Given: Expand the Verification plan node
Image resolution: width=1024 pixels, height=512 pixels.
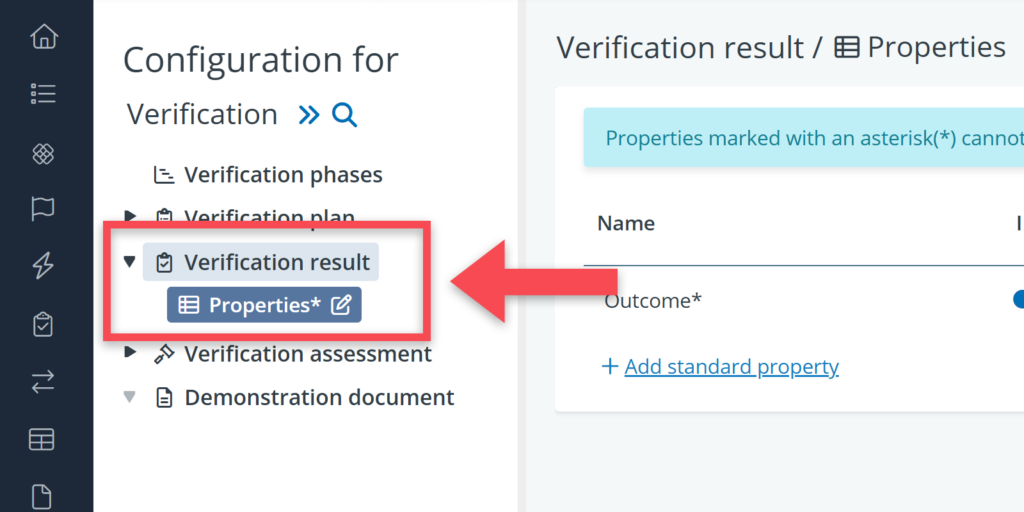Looking at the screenshot, I should click(x=130, y=216).
